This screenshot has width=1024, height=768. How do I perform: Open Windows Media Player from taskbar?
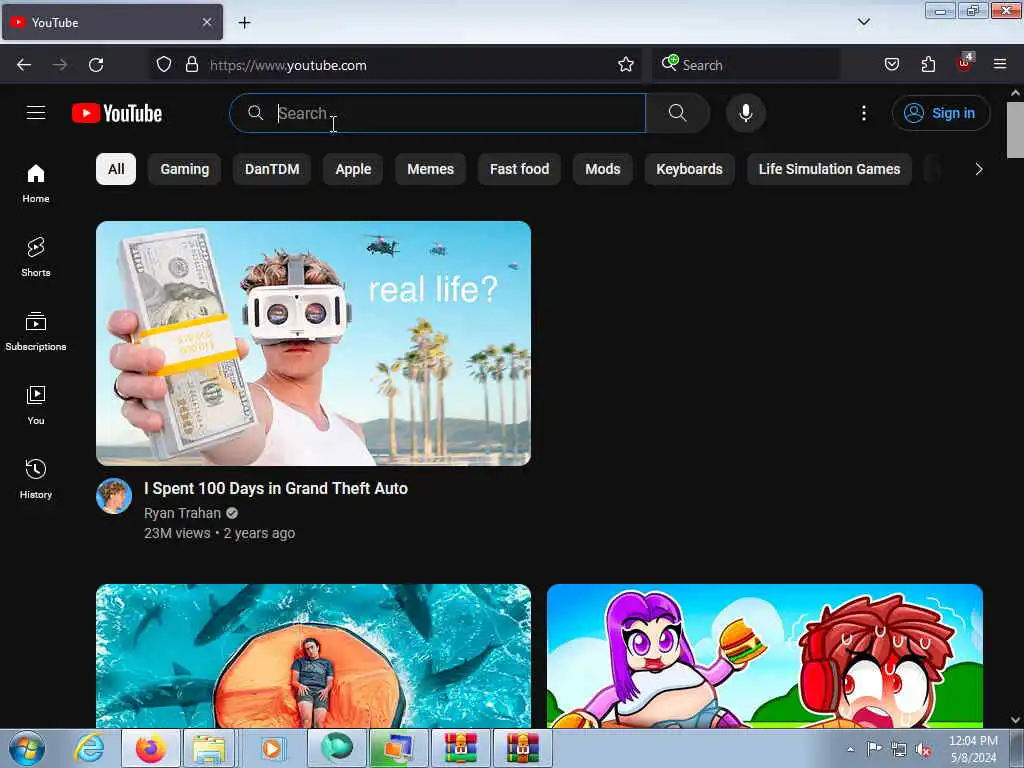tap(272, 748)
